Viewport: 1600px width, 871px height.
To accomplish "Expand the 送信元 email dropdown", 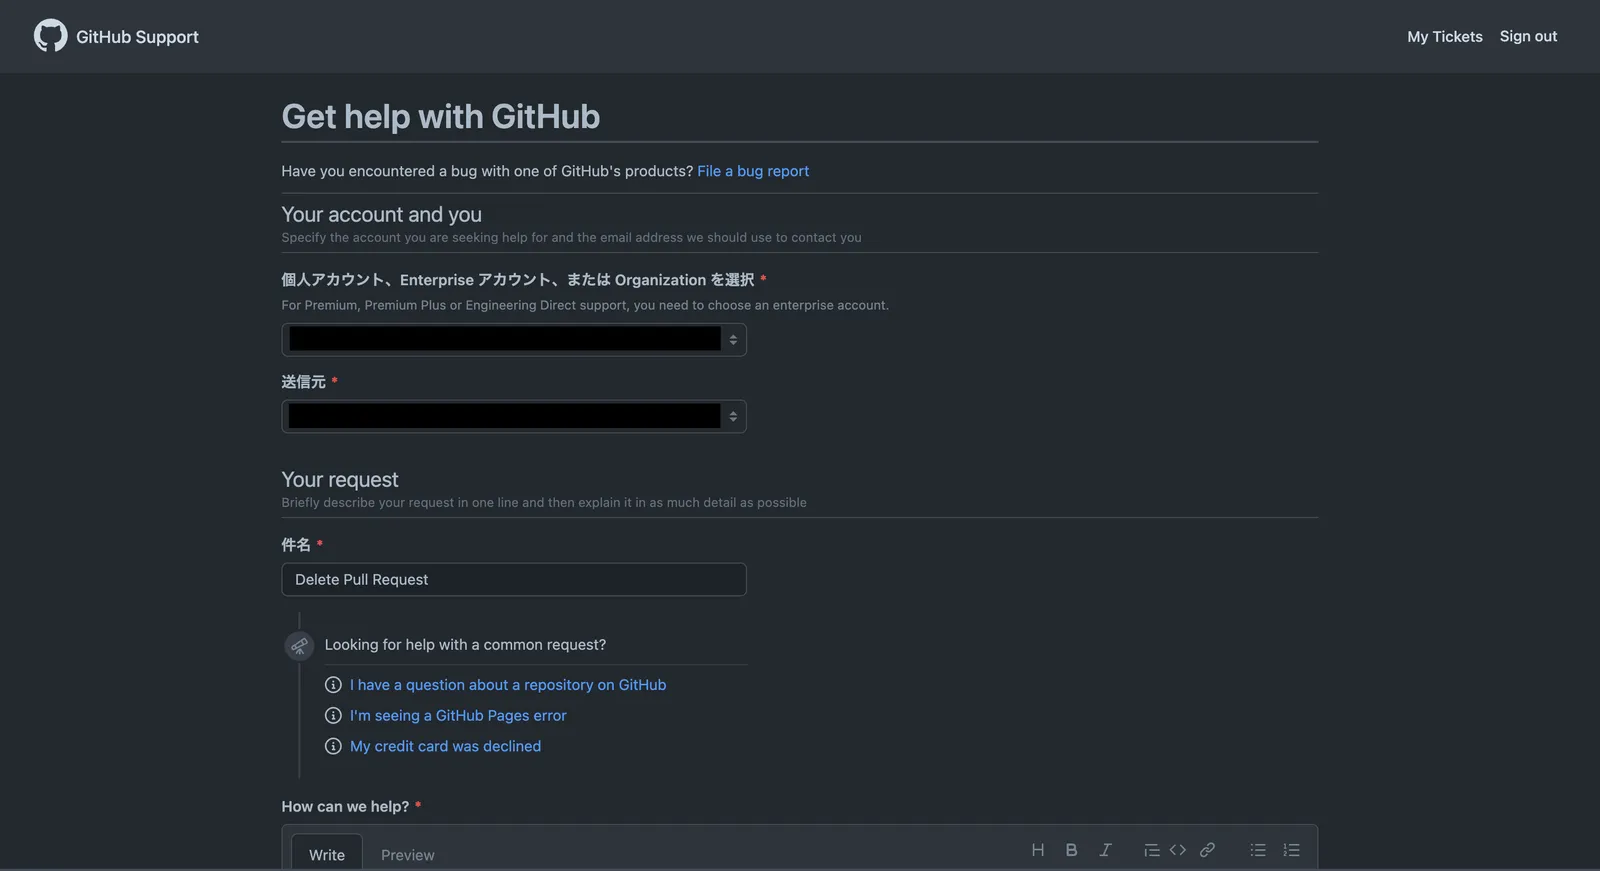I will coord(514,416).
